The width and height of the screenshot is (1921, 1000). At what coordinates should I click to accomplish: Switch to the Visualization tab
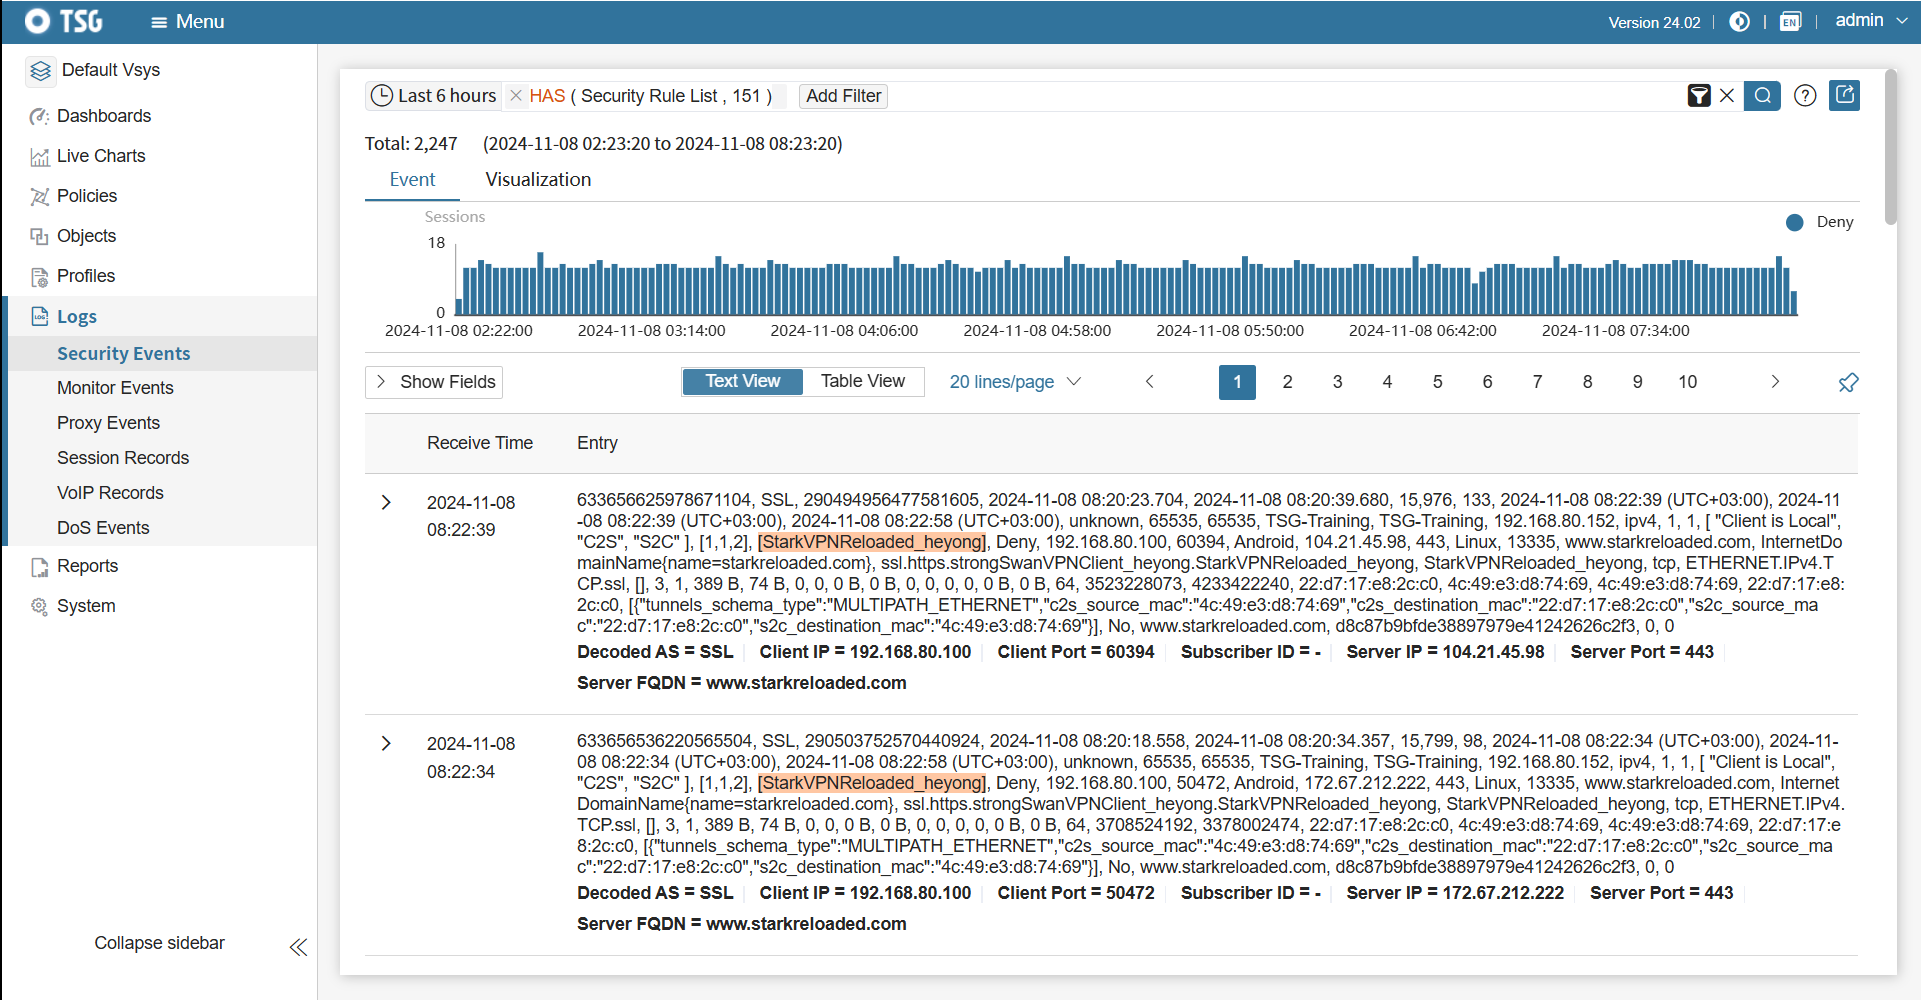pos(538,180)
